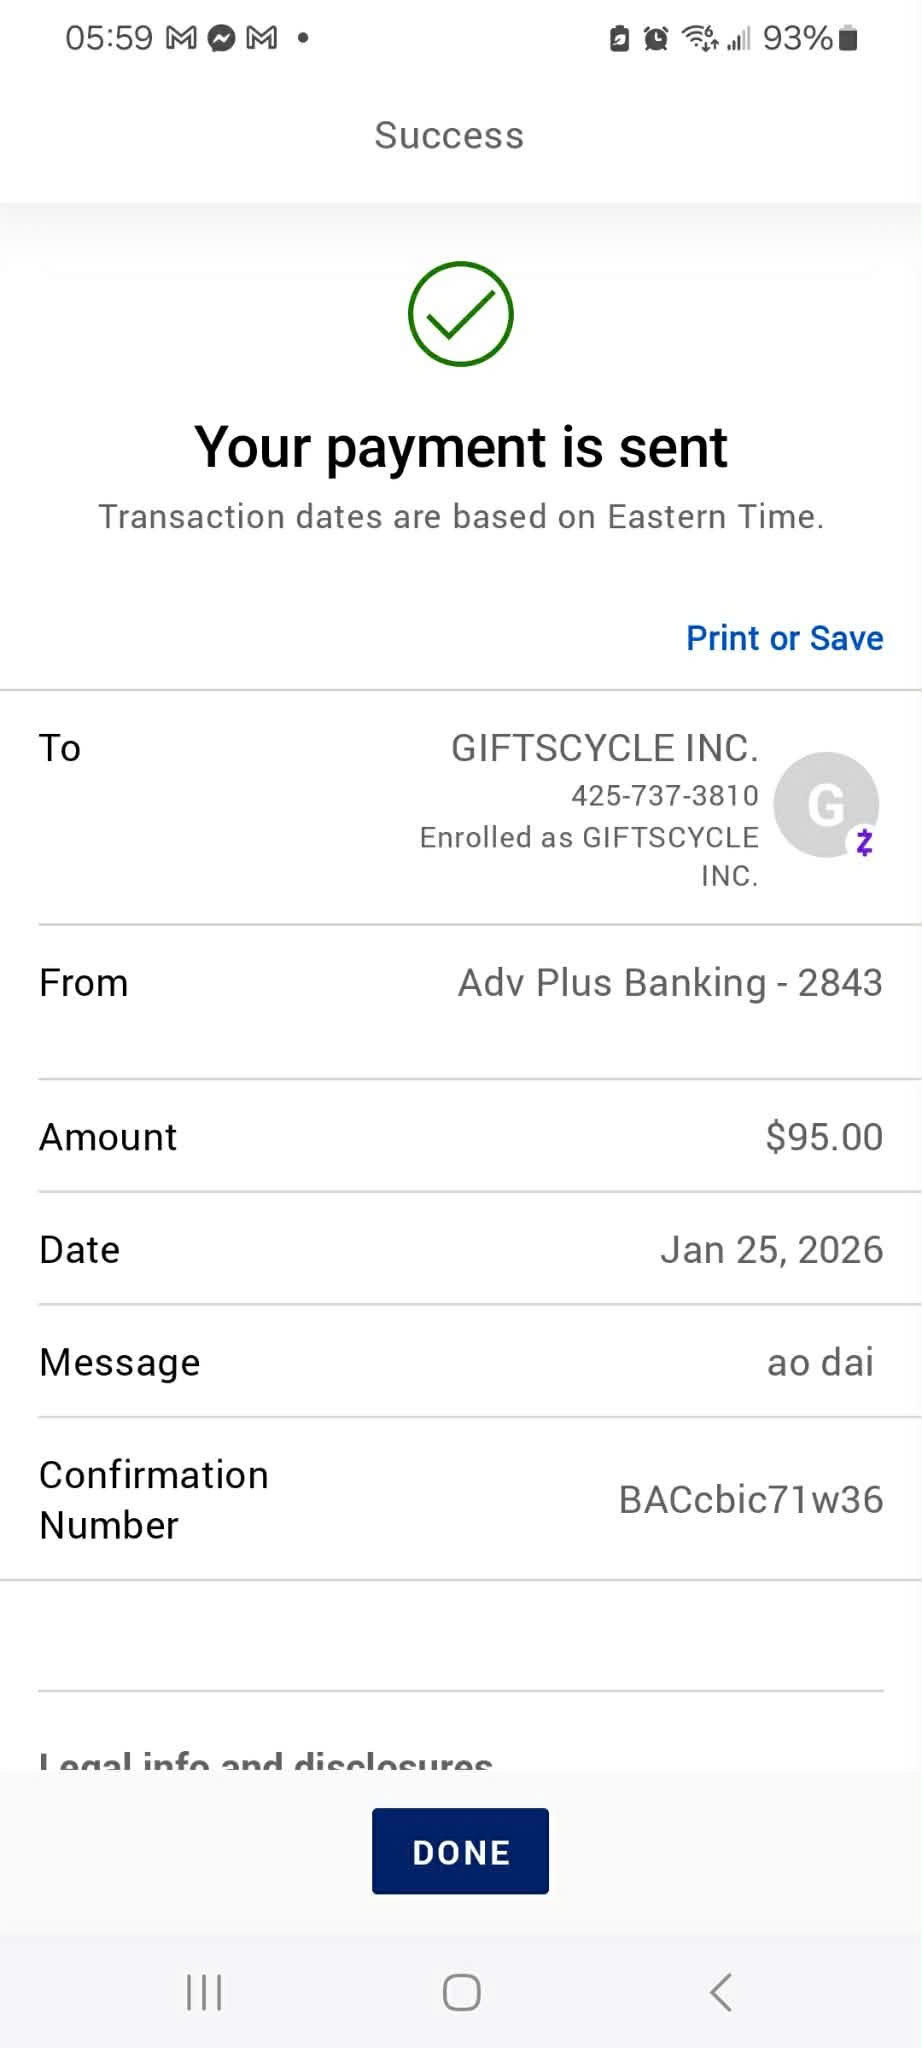
Task: Tap the Adv Plus Banking - 2843 account
Action: (x=670, y=983)
